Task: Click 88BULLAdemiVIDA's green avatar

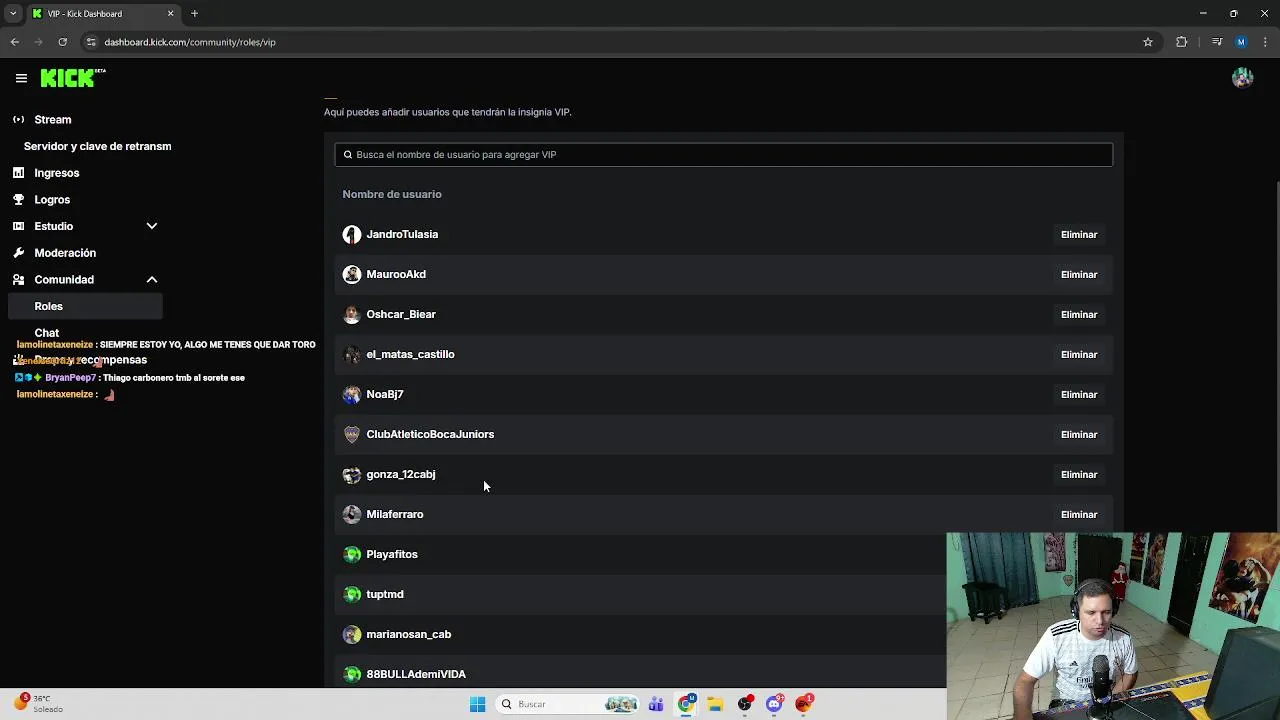Action: click(352, 674)
